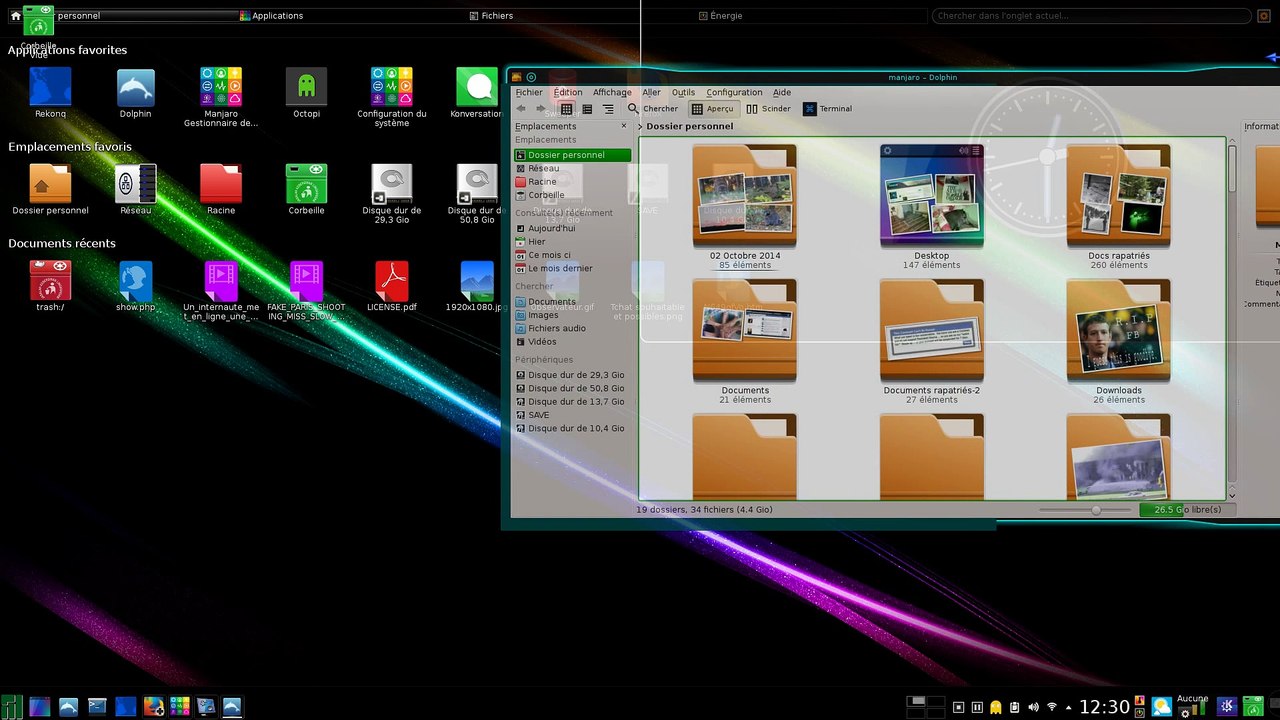
Task: Launch Dolphin from favorite applications
Action: click(x=135, y=93)
